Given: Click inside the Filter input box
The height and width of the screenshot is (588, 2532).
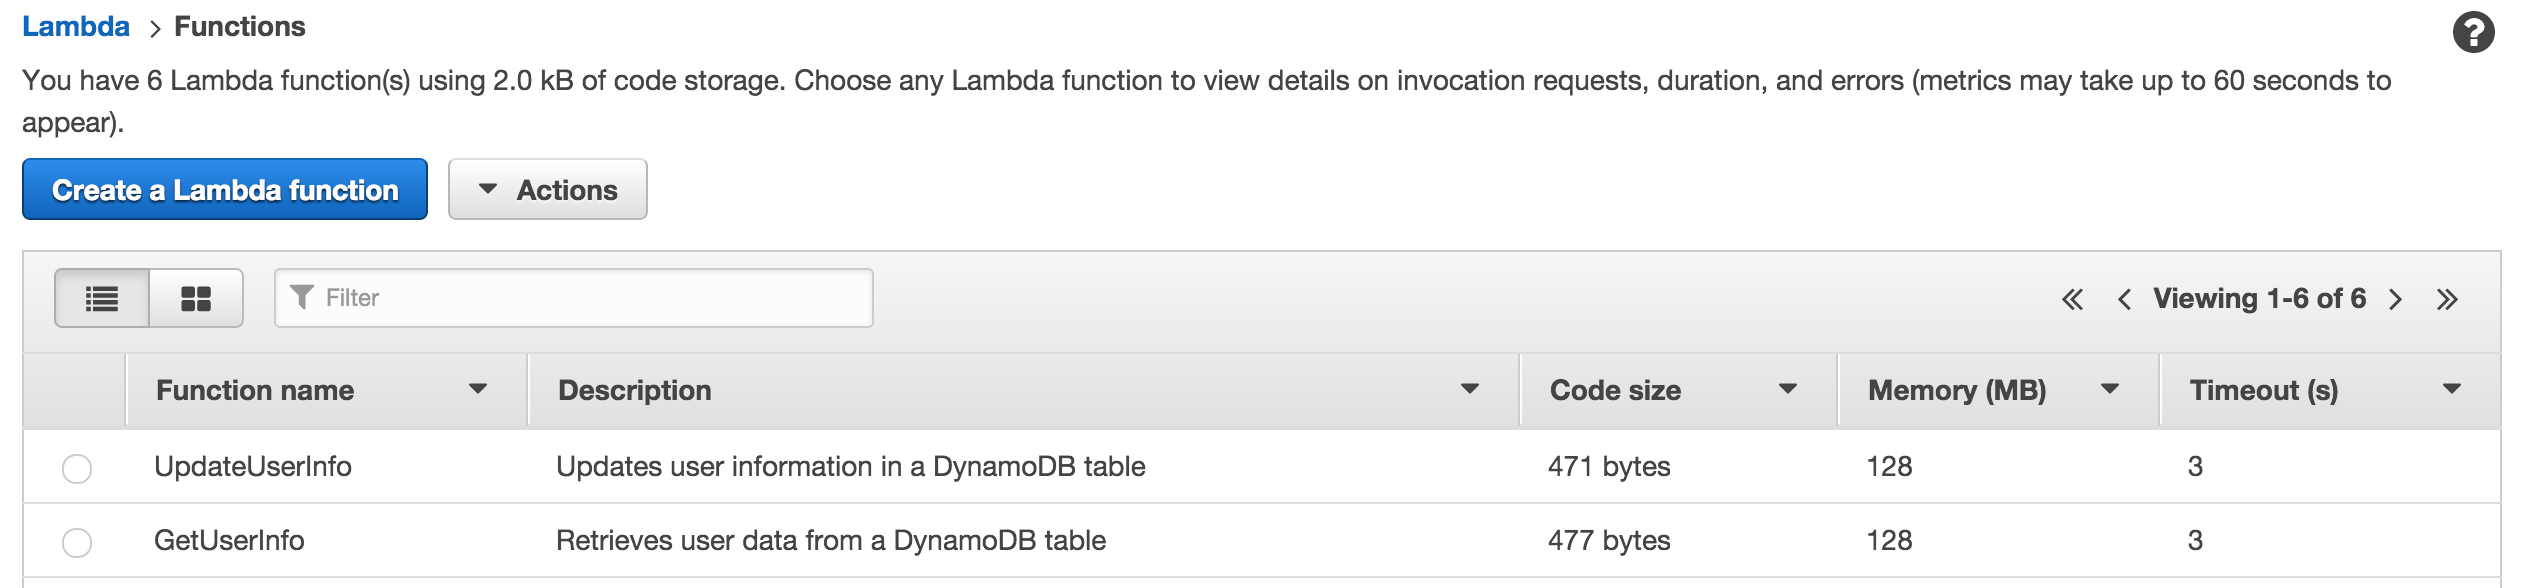Looking at the screenshot, I should 570,297.
